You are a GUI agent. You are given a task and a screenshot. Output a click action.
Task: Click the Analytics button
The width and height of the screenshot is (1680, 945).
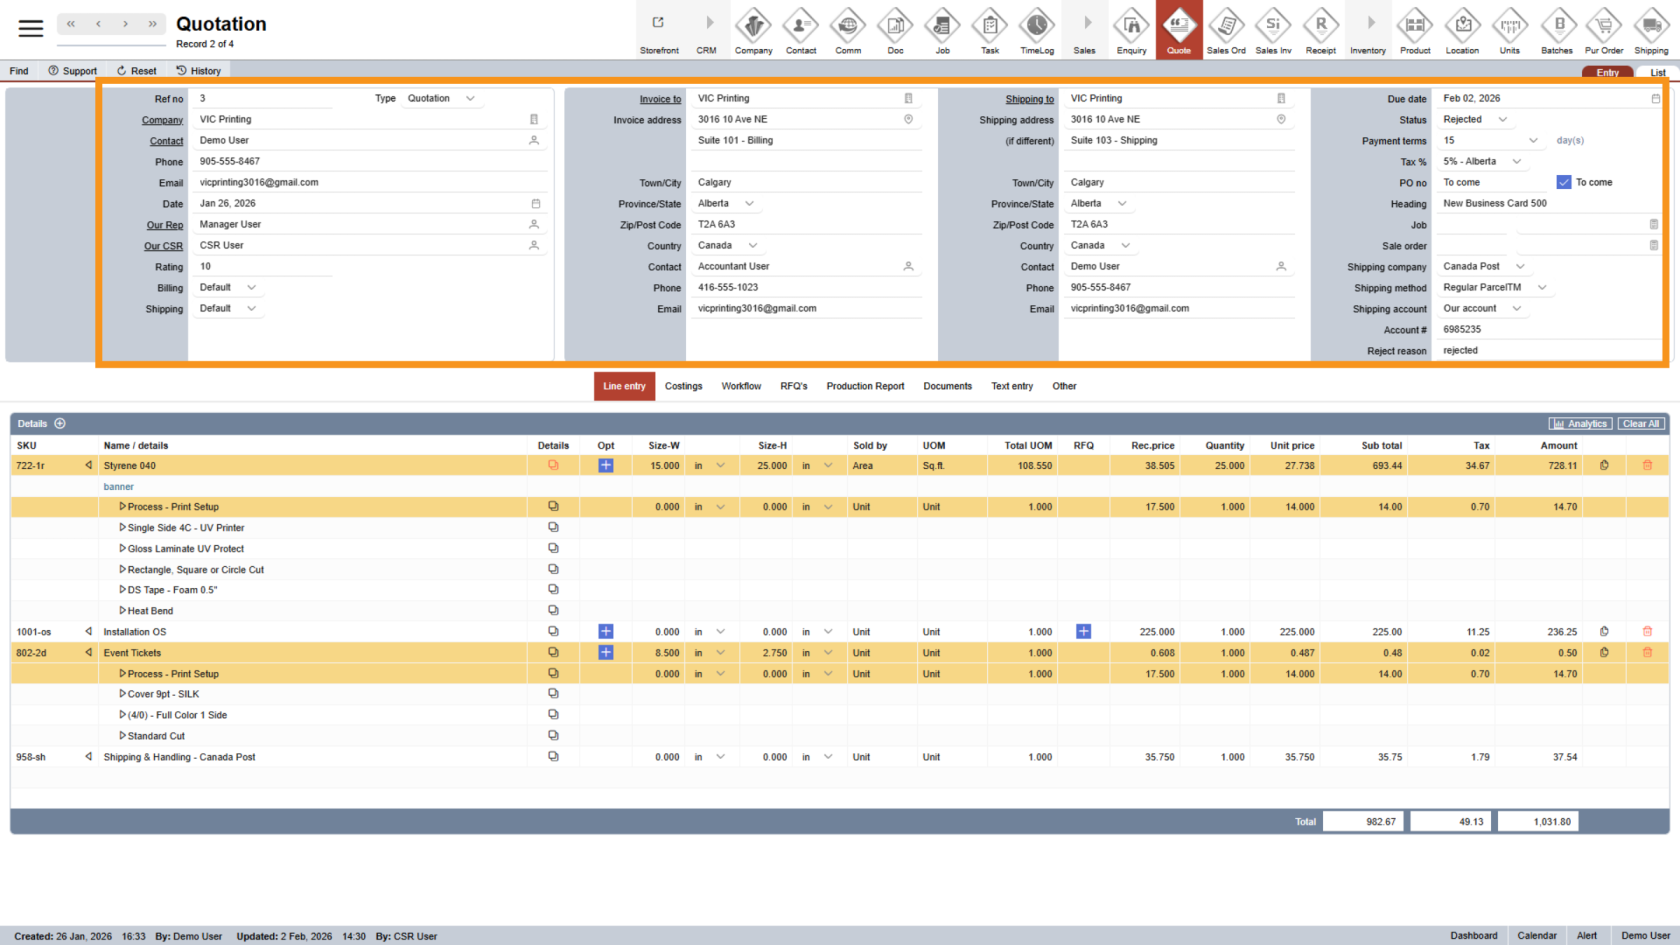pos(1580,424)
